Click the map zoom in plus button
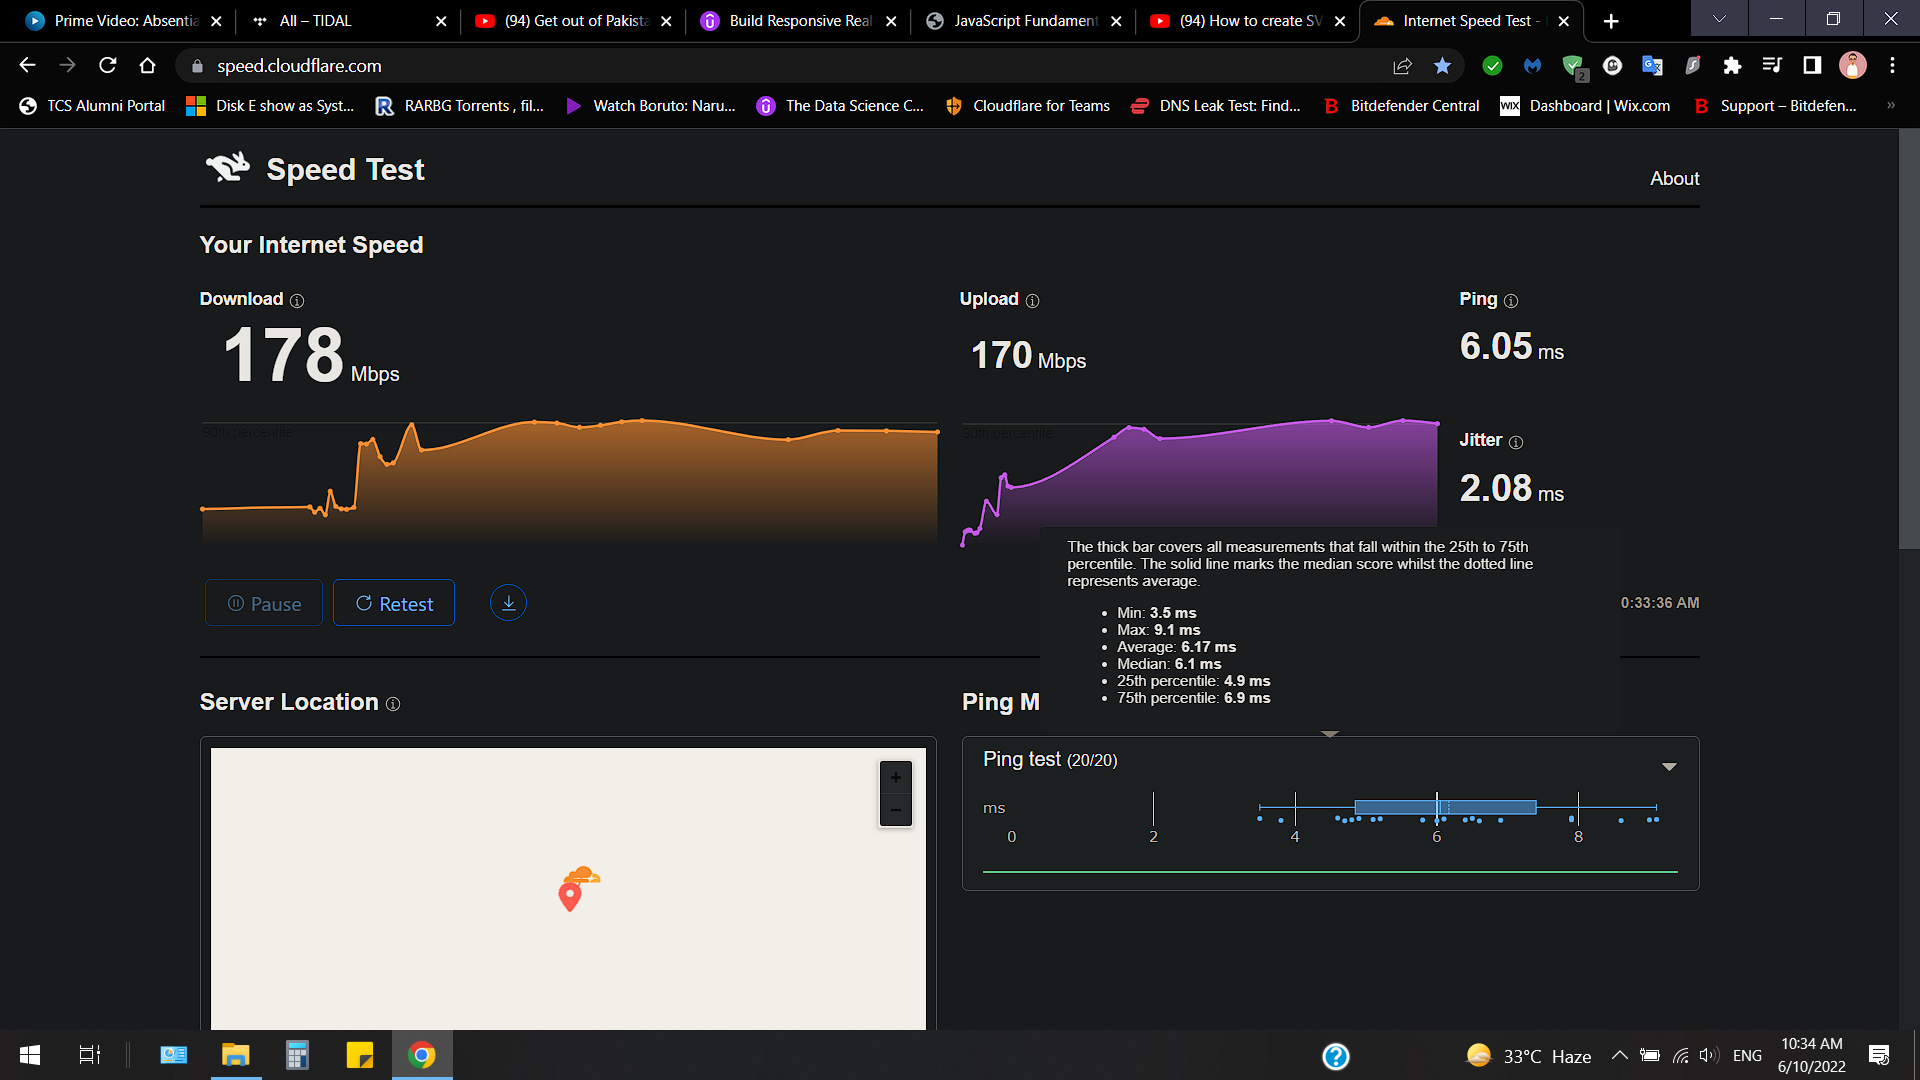 pos(895,778)
